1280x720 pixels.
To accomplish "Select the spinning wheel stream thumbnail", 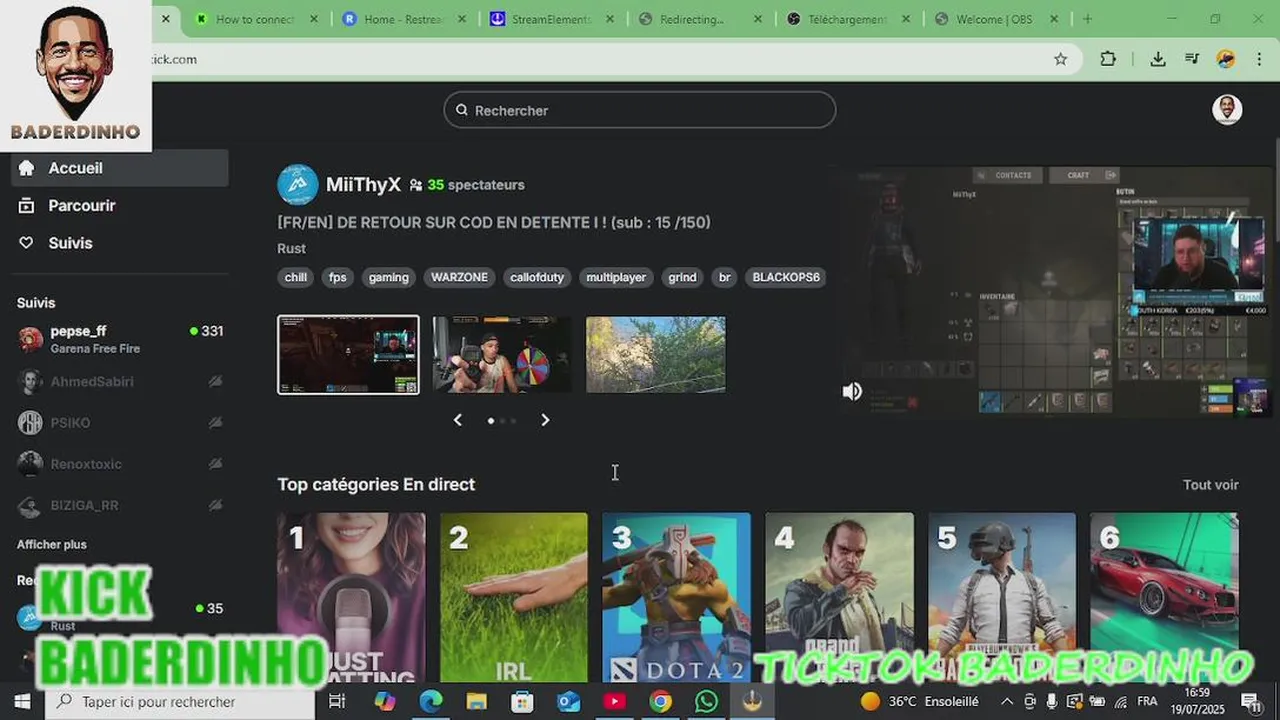I will (502, 355).
